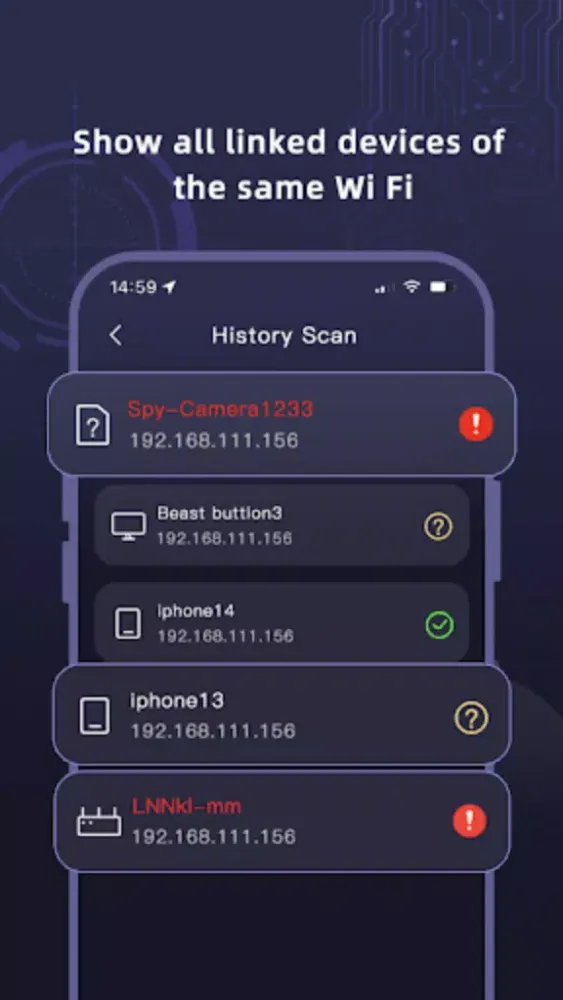Tap the battery icon in status bar
Screen dimensions: 563x1000
pos(441,288)
